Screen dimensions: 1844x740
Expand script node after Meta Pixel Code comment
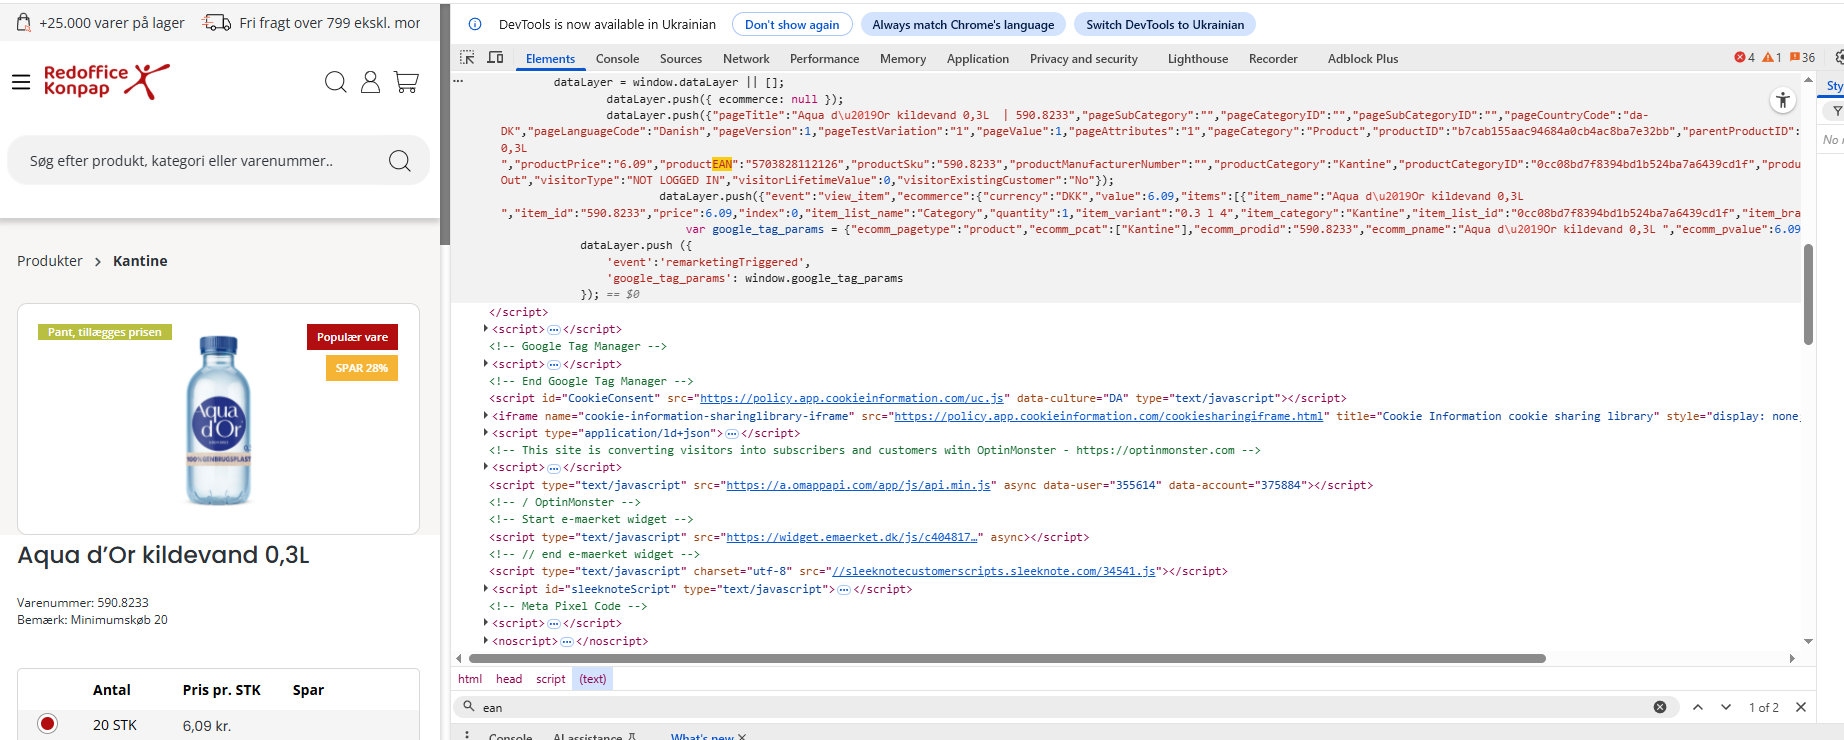pos(486,623)
